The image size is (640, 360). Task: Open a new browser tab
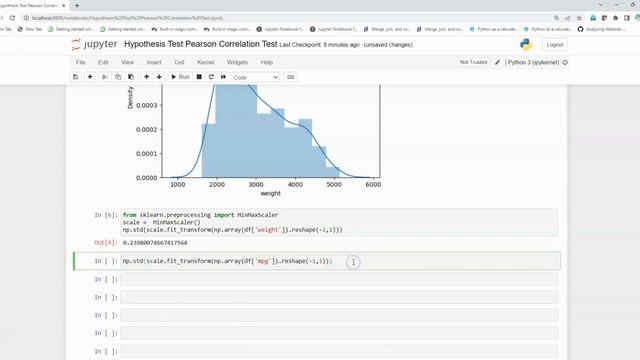tap(77, 6)
